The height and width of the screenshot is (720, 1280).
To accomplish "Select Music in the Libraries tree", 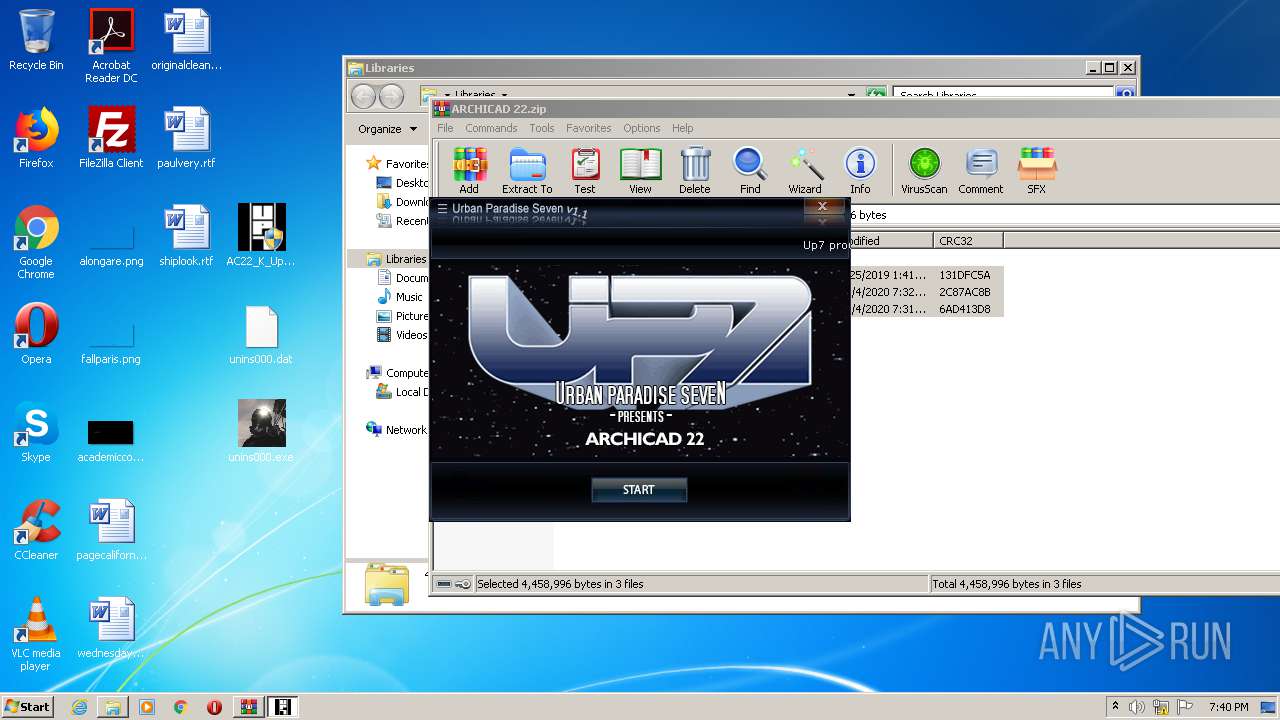I will coord(400,297).
